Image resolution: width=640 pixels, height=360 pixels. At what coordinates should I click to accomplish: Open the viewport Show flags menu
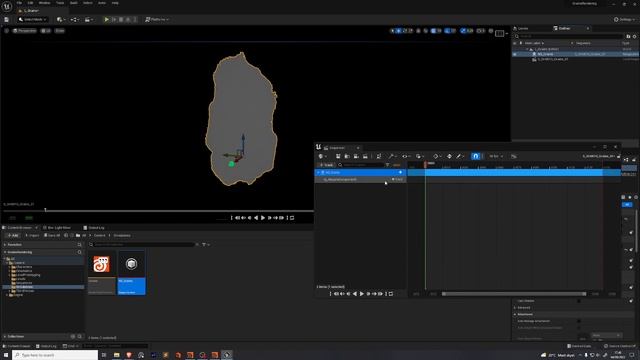point(60,31)
